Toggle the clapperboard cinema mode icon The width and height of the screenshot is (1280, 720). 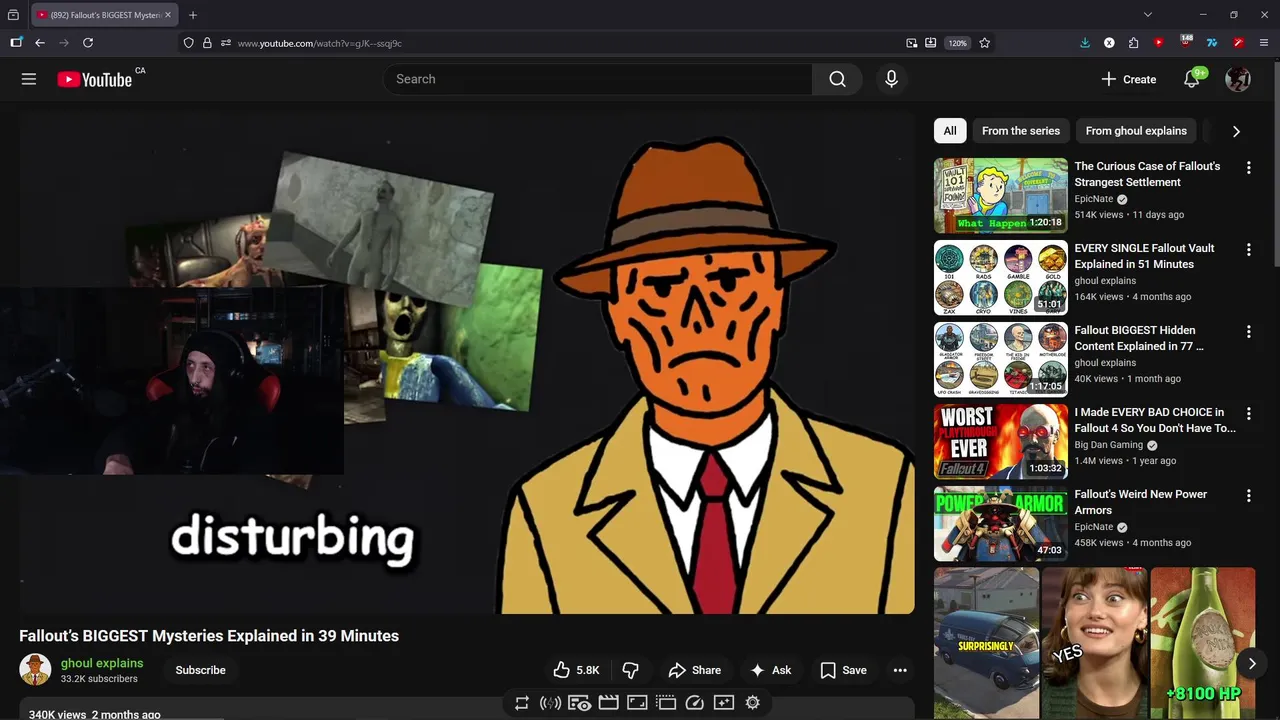tap(608, 703)
